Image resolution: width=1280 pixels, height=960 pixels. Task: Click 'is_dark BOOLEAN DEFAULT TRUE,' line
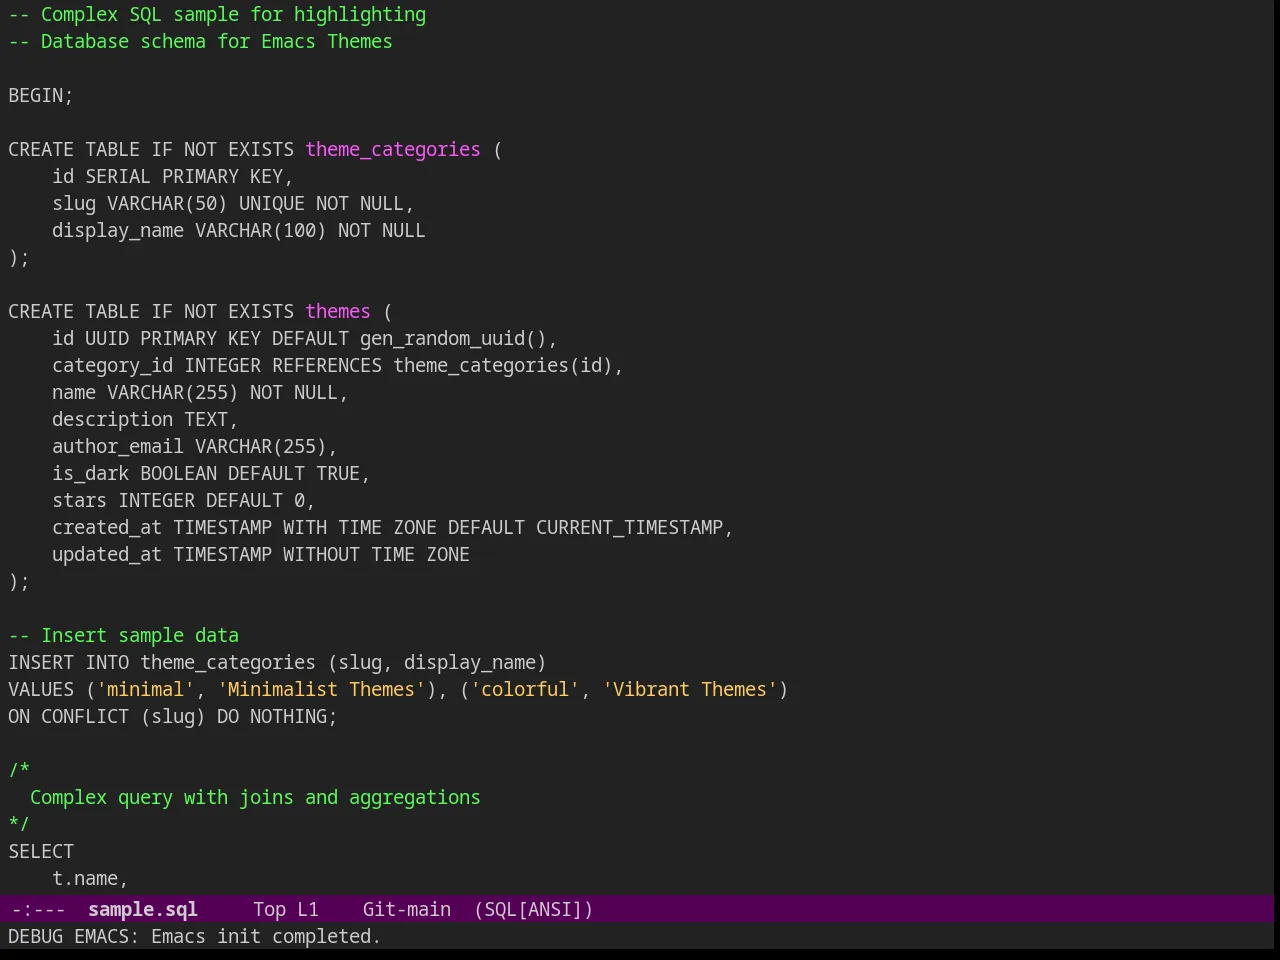tap(211, 473)
